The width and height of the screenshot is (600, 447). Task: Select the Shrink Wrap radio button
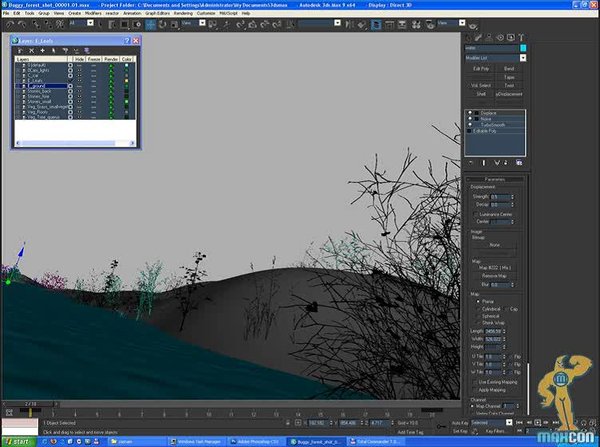tap(478, 323)
